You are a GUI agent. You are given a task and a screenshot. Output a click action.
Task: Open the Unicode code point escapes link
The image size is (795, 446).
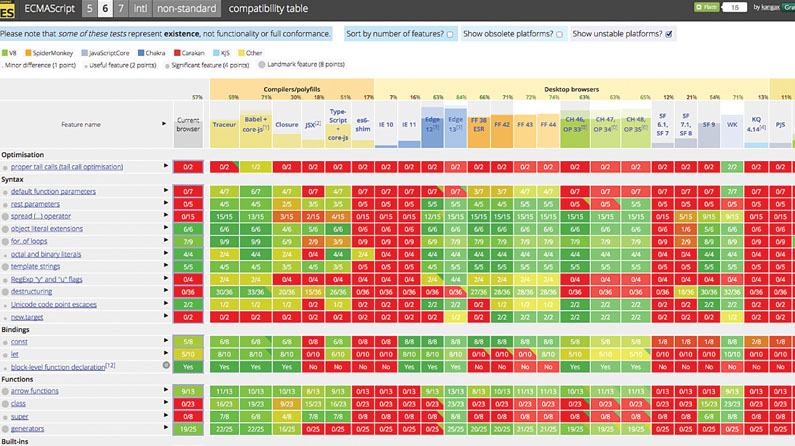(x=54, y=305)
